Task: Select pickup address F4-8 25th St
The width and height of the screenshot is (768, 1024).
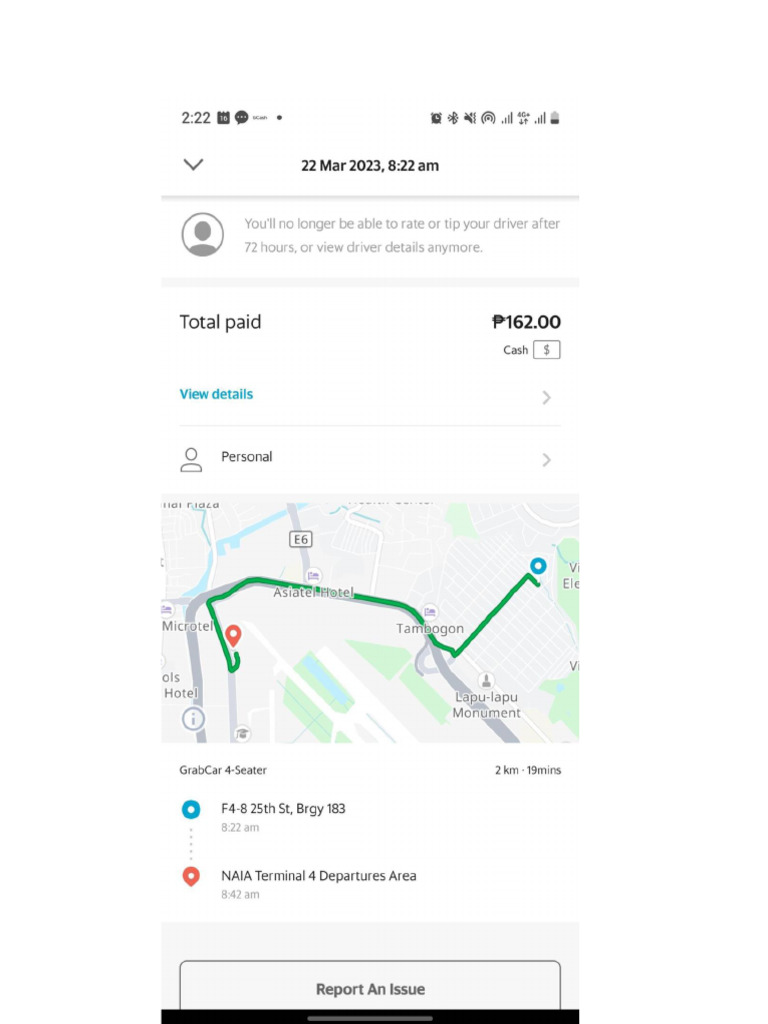Action: pyautogui.click(x=283, y=808)
